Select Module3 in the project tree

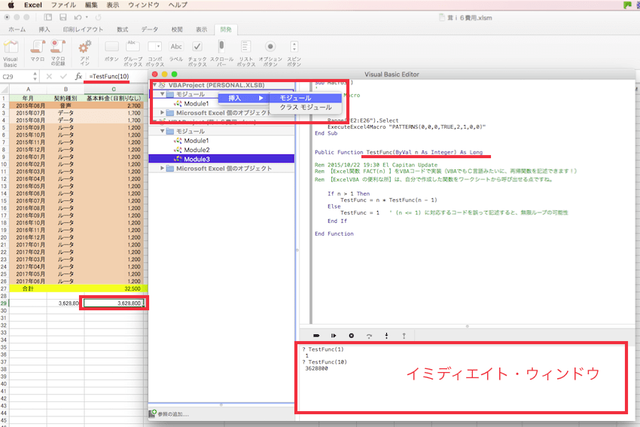tap(221, 159)
